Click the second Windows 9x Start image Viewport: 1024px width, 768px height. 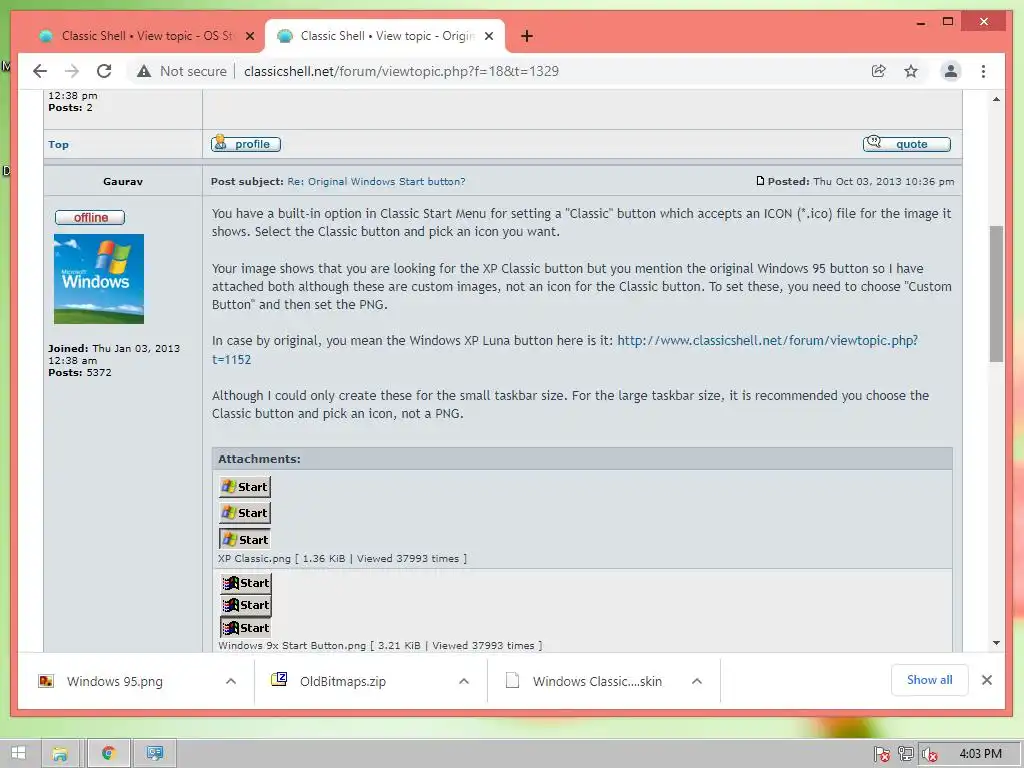[246, 605]
